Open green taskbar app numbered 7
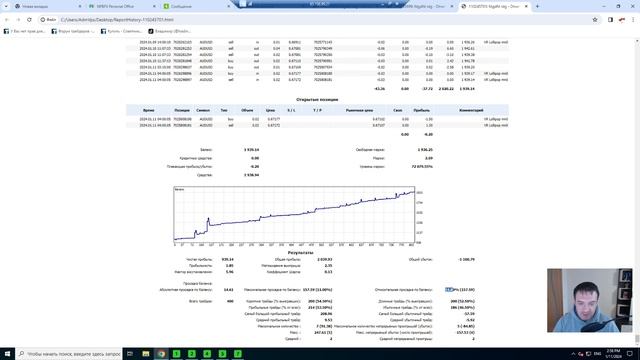640x360 pixels. coord(238,354)
